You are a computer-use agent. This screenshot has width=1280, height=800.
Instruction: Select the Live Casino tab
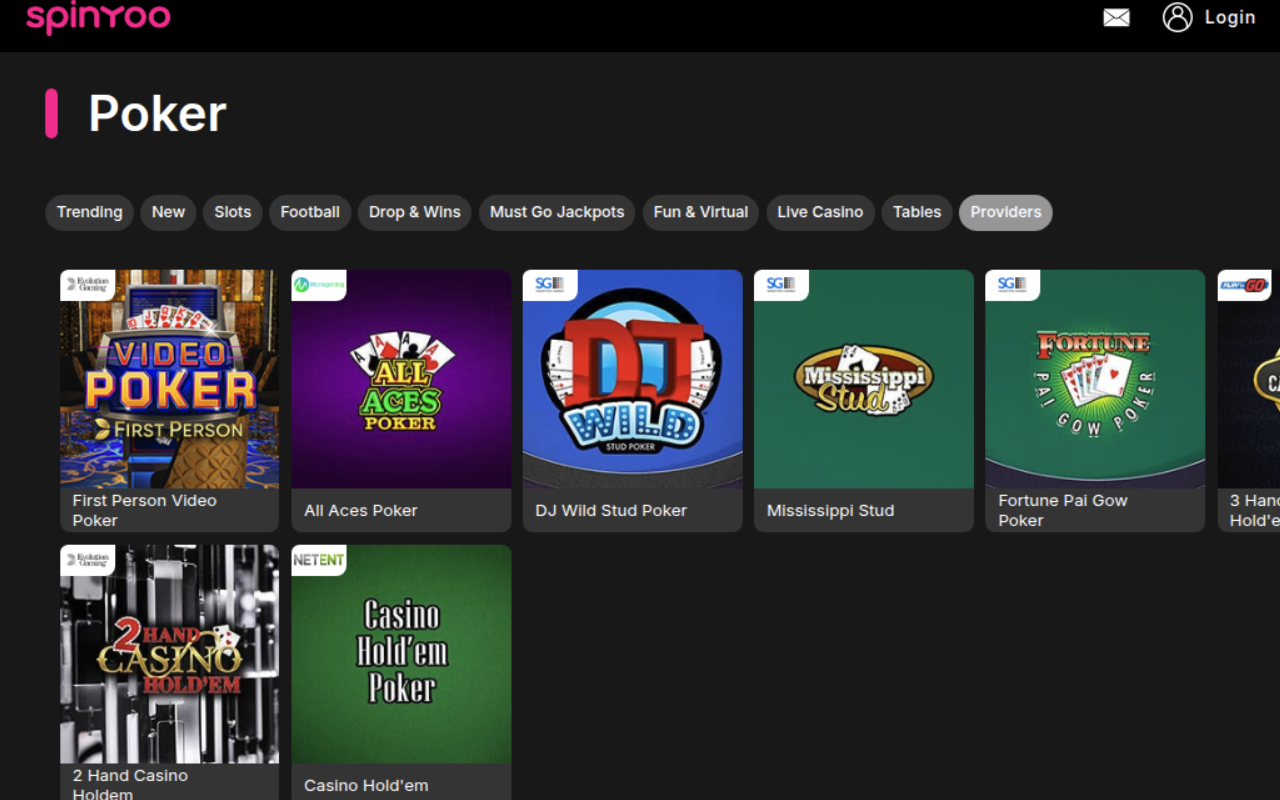pos(820,212)
